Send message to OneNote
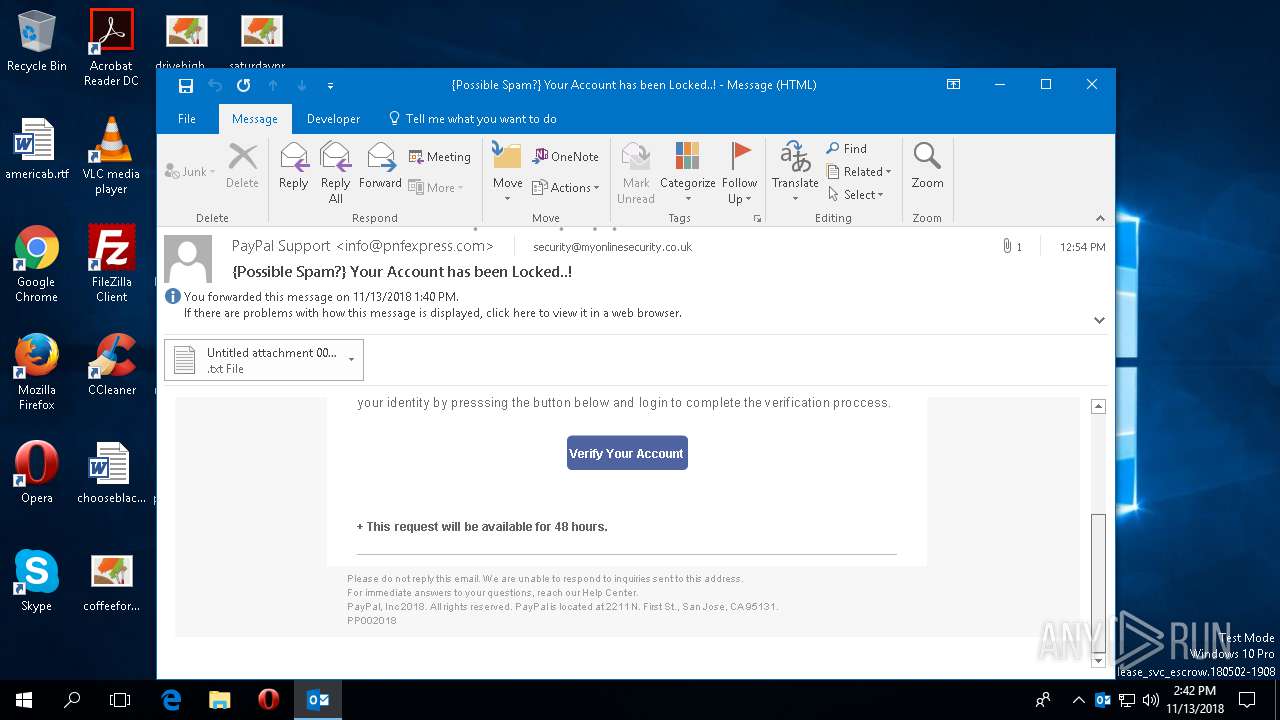Image resolution: width=1280 pixels, height=720 pixels. click(566, 157)
